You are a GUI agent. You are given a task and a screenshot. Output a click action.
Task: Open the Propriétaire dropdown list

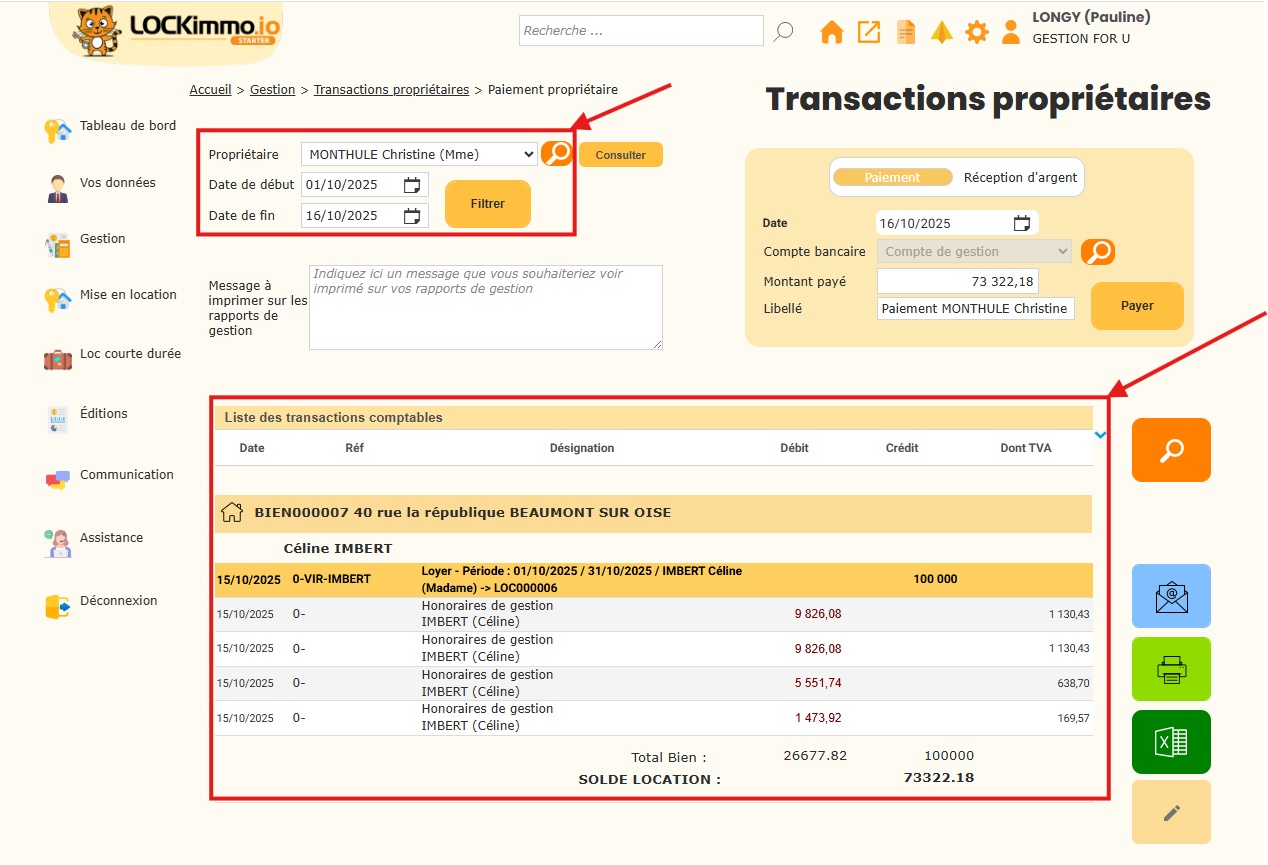419,154
